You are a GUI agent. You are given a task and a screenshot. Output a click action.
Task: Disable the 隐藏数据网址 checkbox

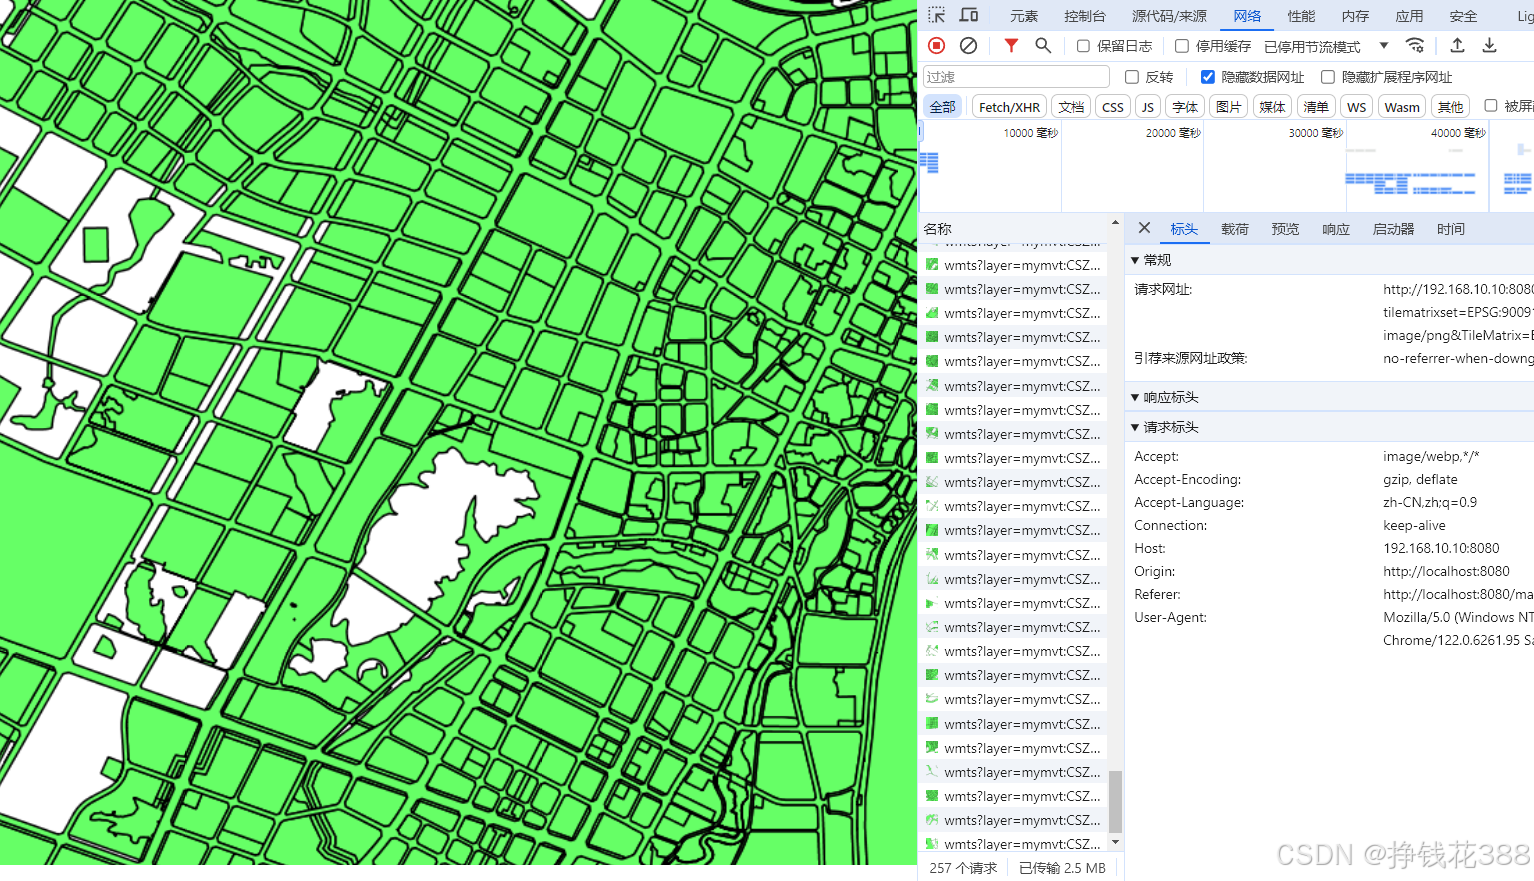(x=1208, y=76)
